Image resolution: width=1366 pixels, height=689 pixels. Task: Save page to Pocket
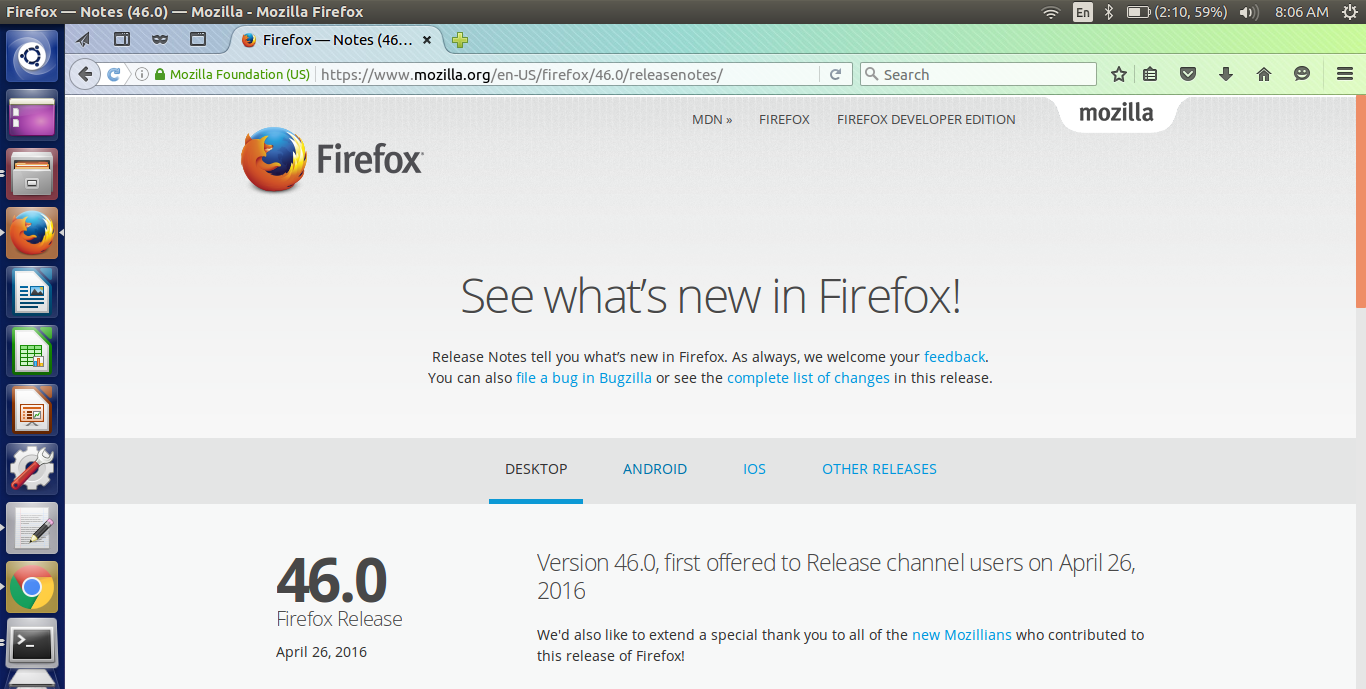tap(1188, 74)
